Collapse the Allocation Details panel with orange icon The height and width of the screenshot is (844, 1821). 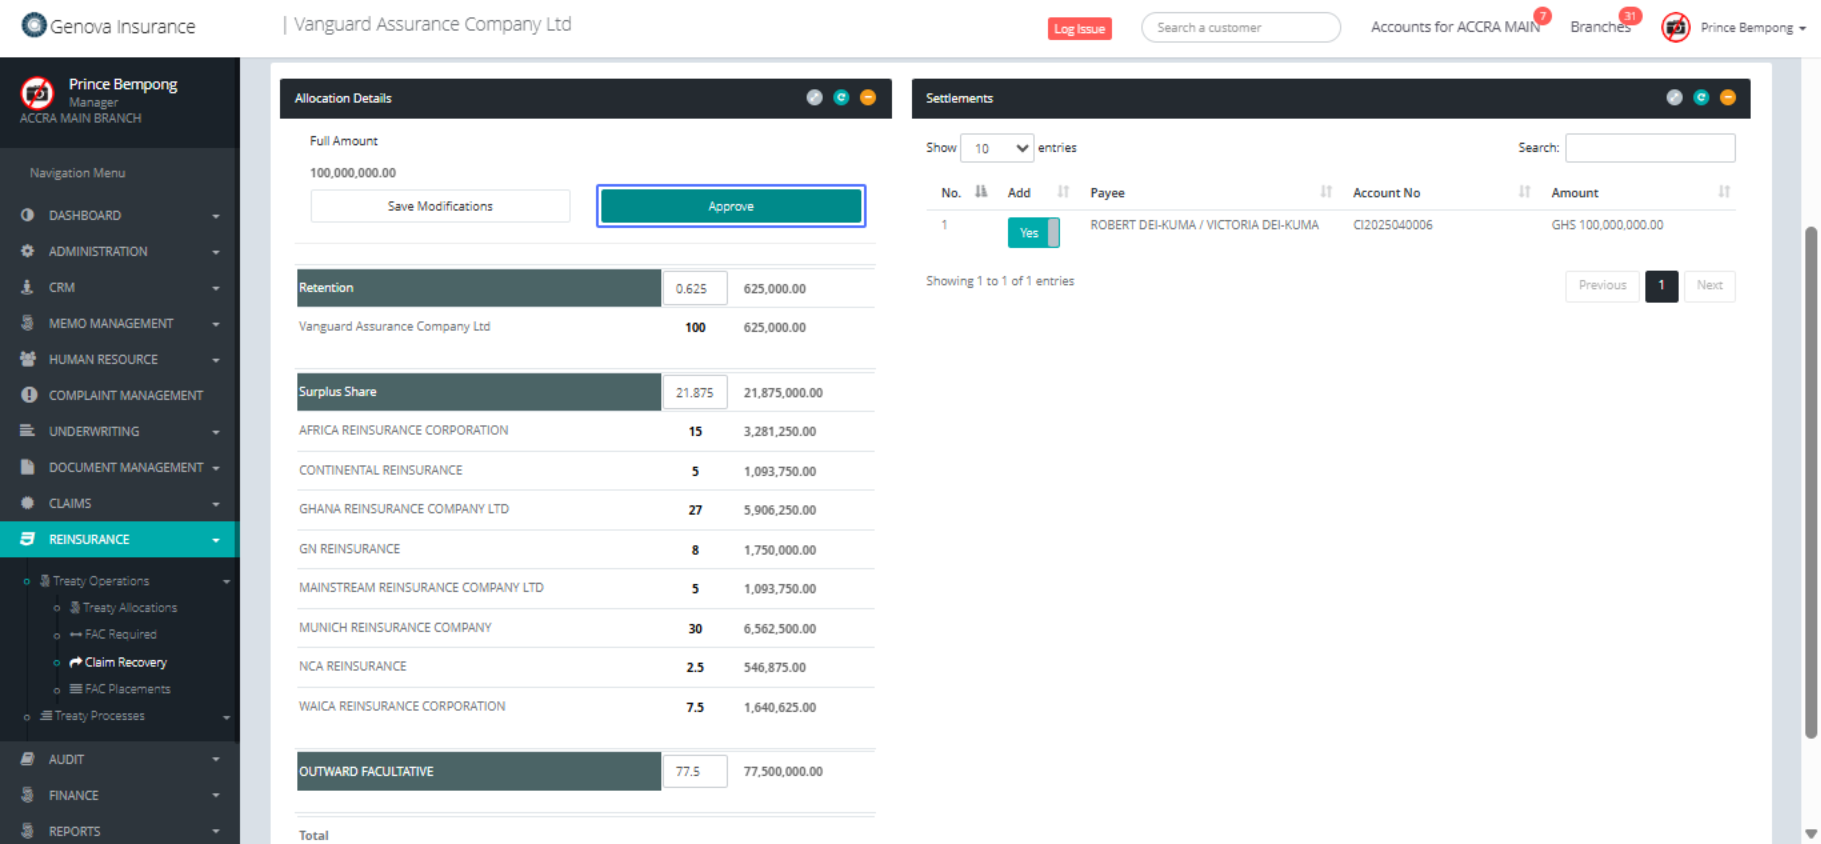(x=868, y=98)
